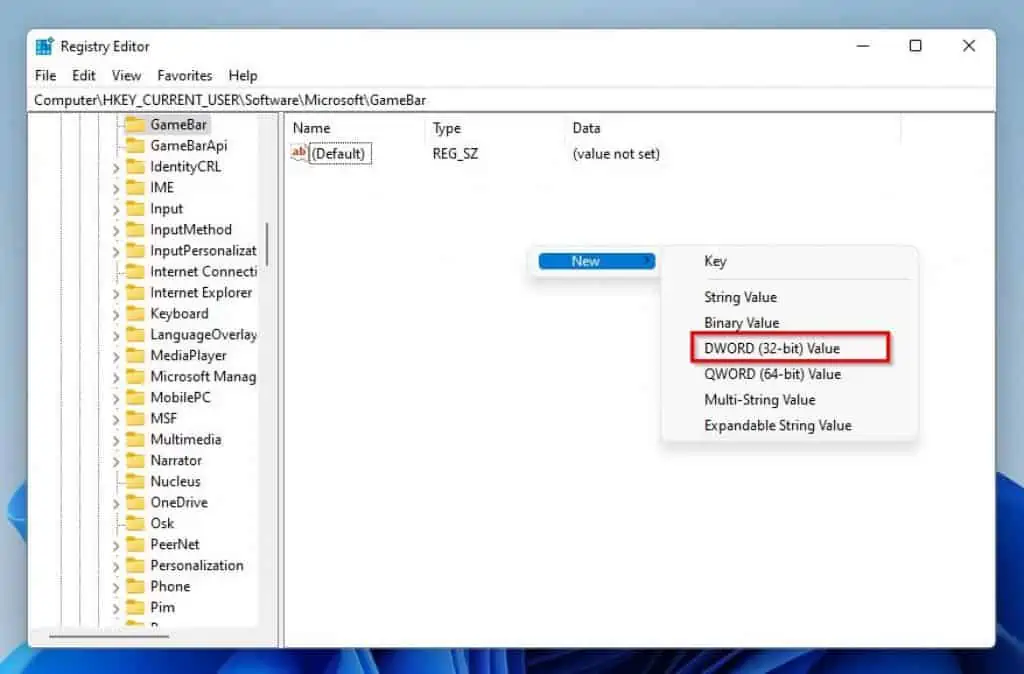Click the Narrator key folder icon
1024x674 pixels.
(x=135, y=461)
